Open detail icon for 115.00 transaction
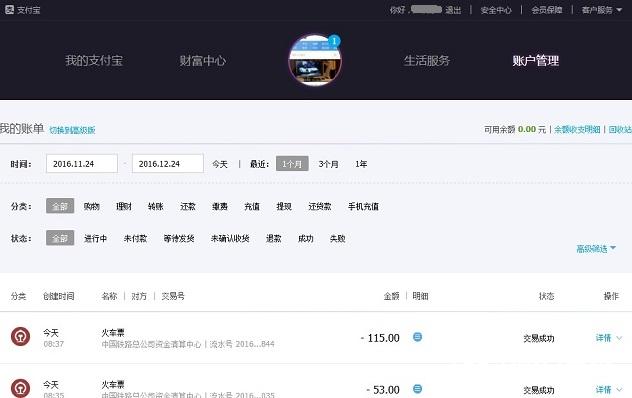 coord(418,337)
